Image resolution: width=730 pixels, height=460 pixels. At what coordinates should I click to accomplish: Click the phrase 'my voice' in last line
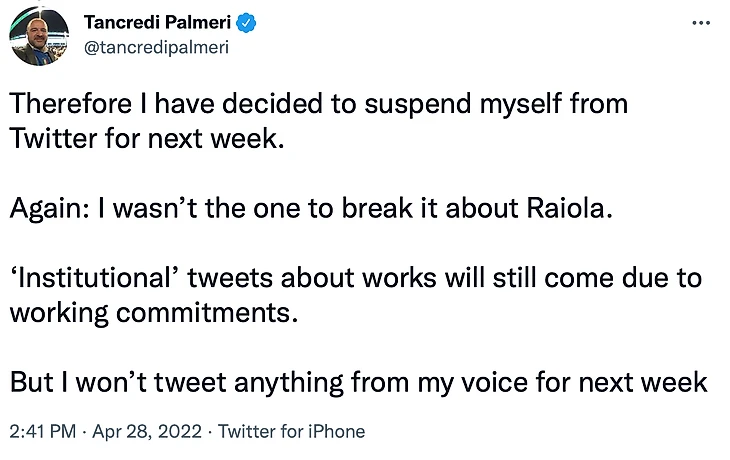tap(472, 384)
